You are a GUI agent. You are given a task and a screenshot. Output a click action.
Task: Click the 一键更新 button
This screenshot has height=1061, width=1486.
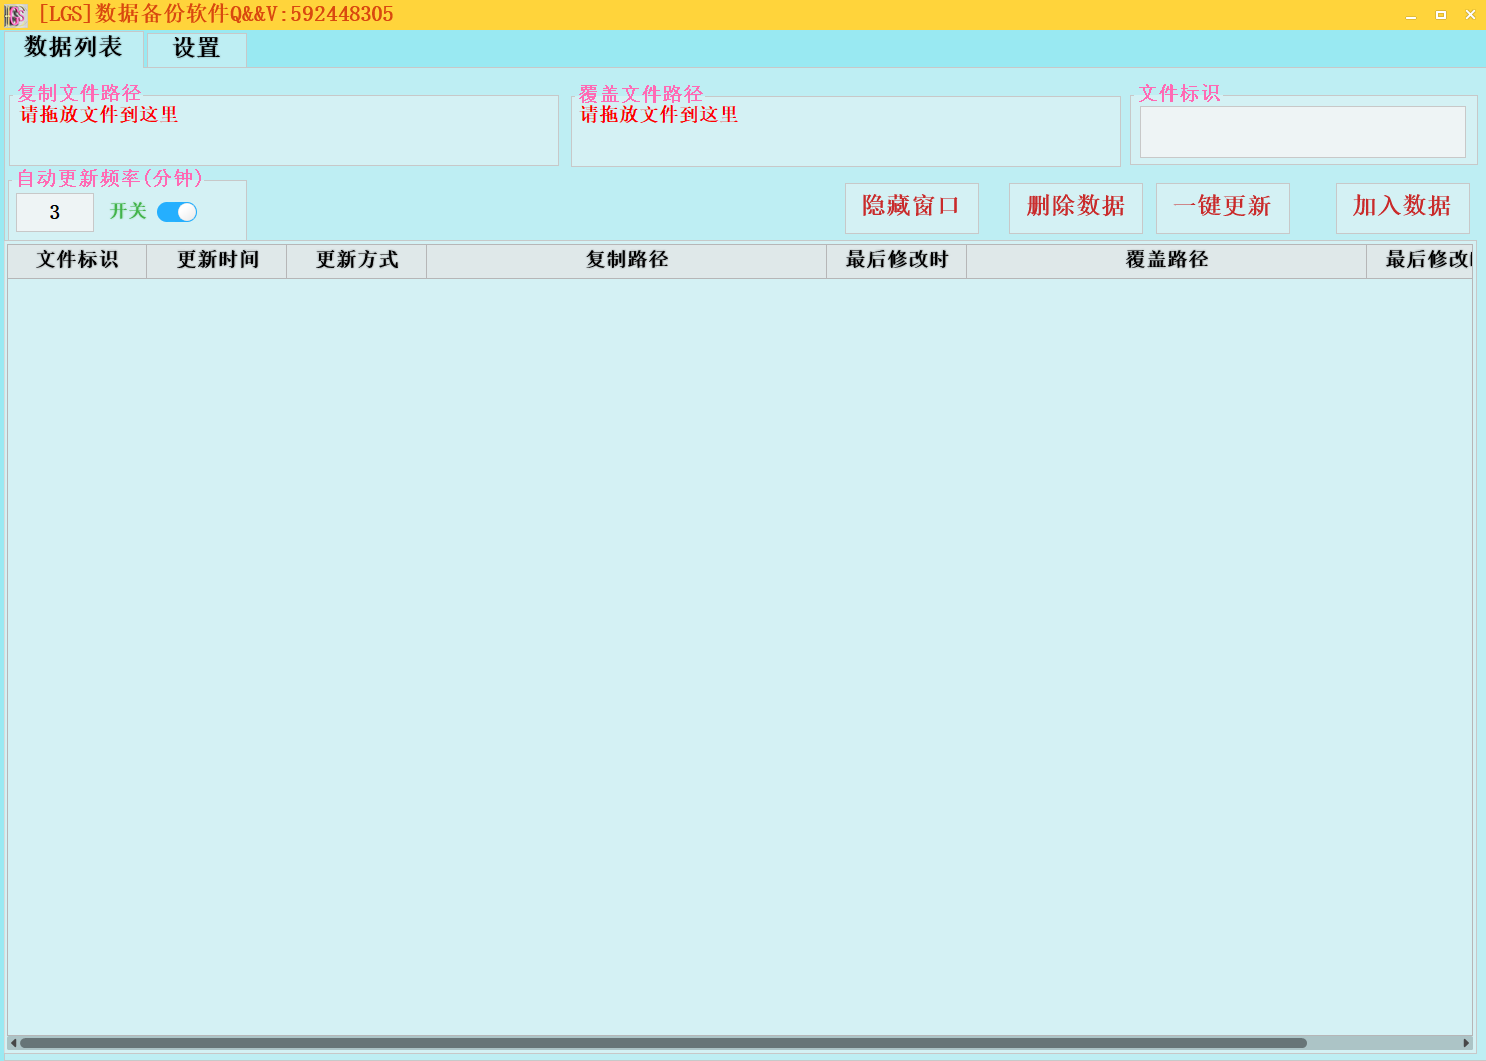point(1223,208)
